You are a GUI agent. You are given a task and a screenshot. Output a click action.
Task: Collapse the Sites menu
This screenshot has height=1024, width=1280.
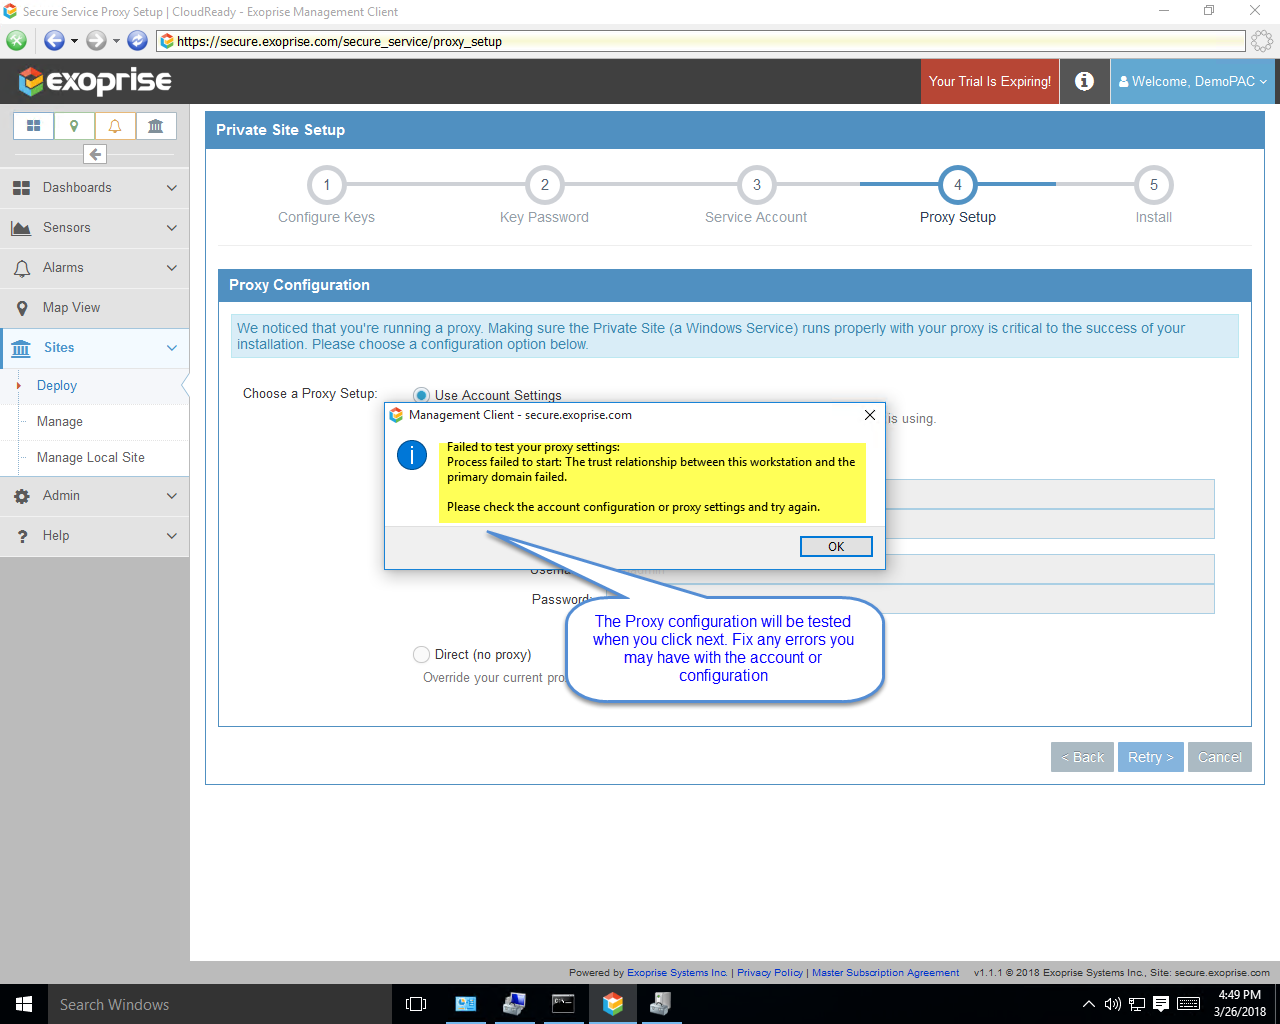coord(95,348)
